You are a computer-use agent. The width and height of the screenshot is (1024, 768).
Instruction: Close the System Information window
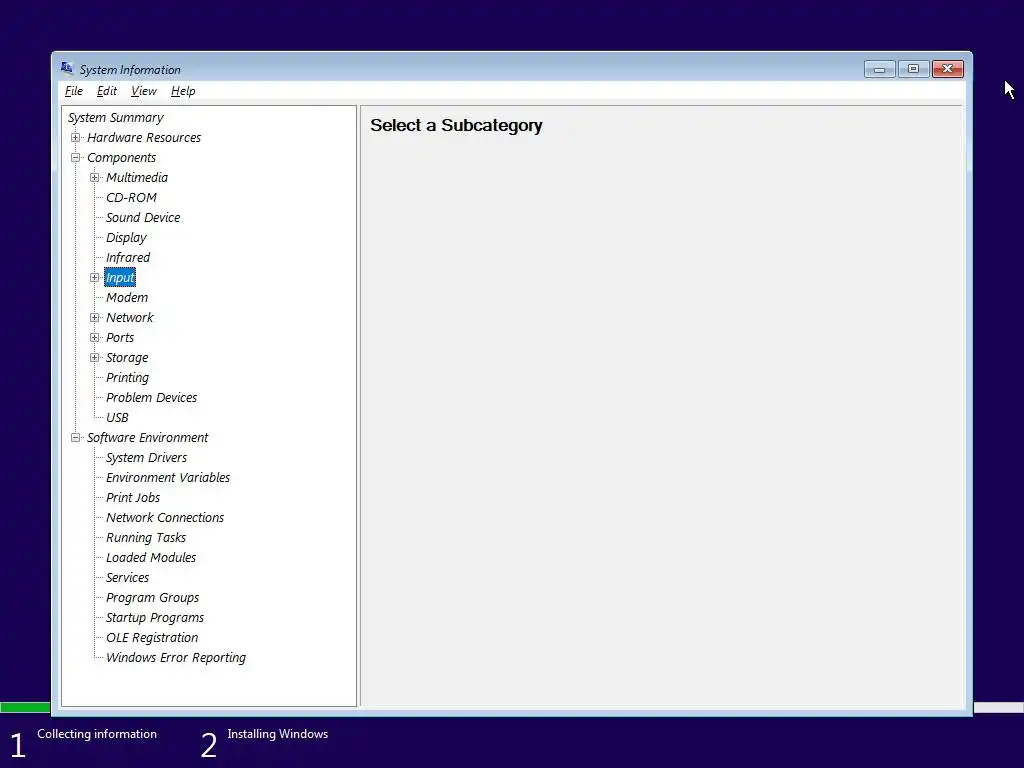948,69
